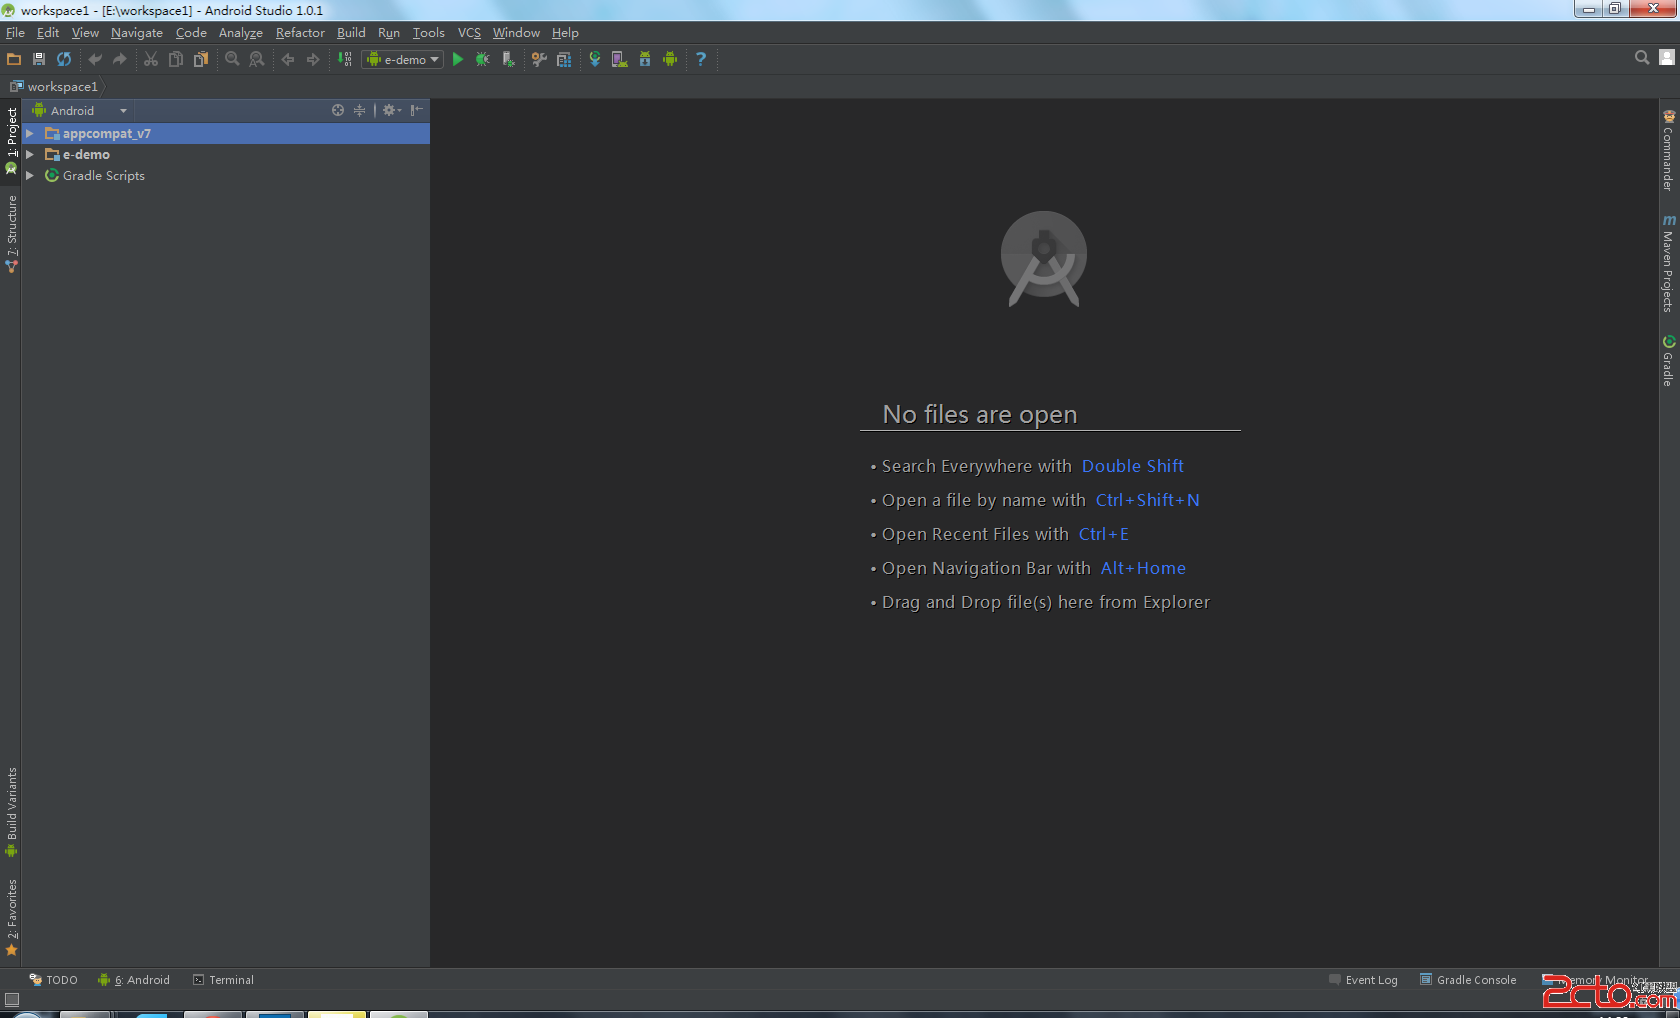Run the e-demo app with green play button
This screenshot has width=1680, height=1018.
(x=458, y=60)
